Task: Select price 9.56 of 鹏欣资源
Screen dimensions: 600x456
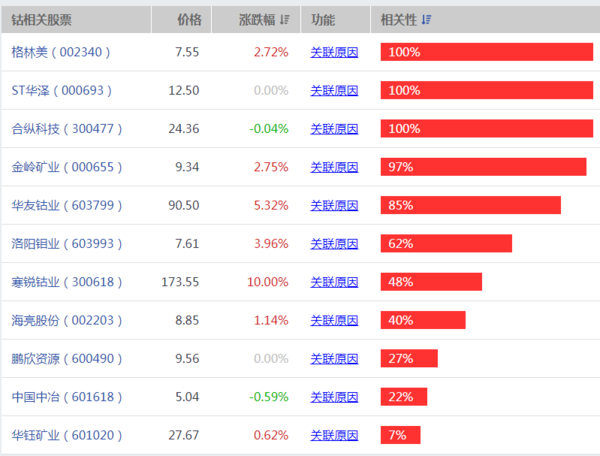Action: click(x=187, y=358)
